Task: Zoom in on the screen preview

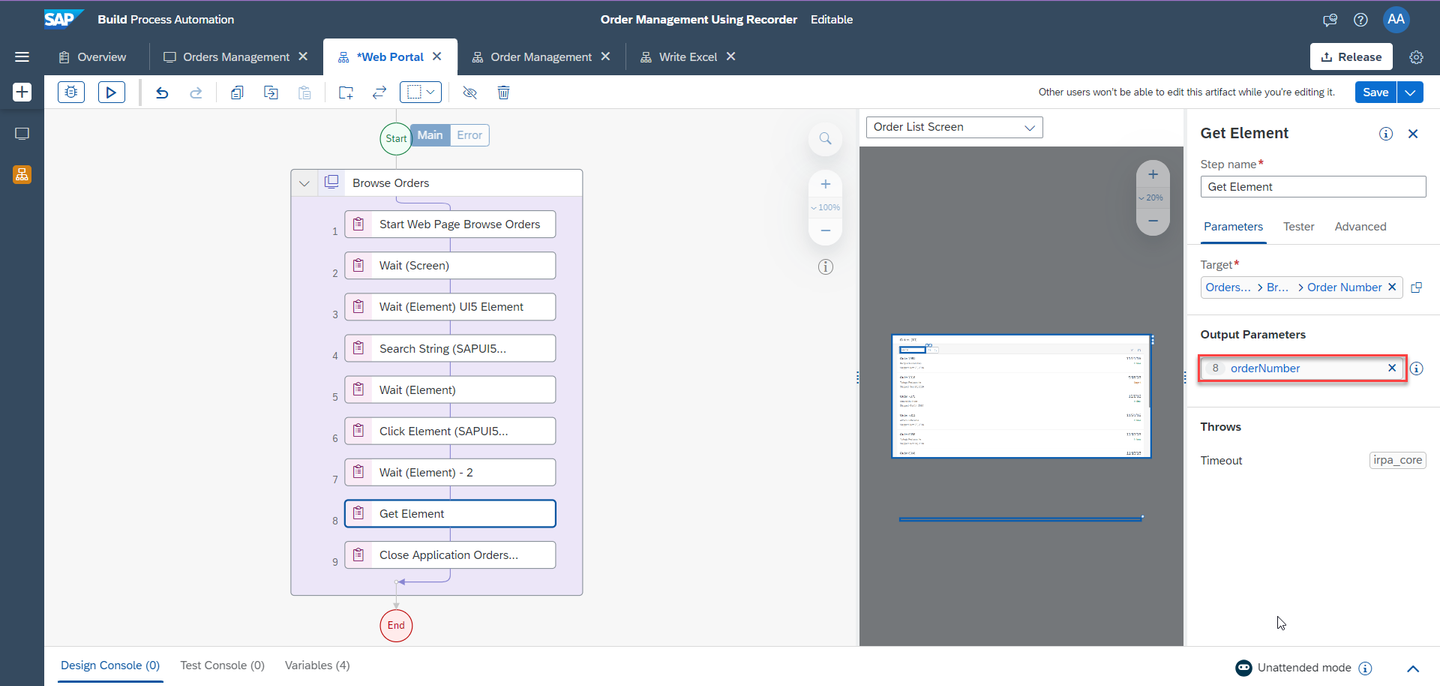Action: click(1153, 174)
